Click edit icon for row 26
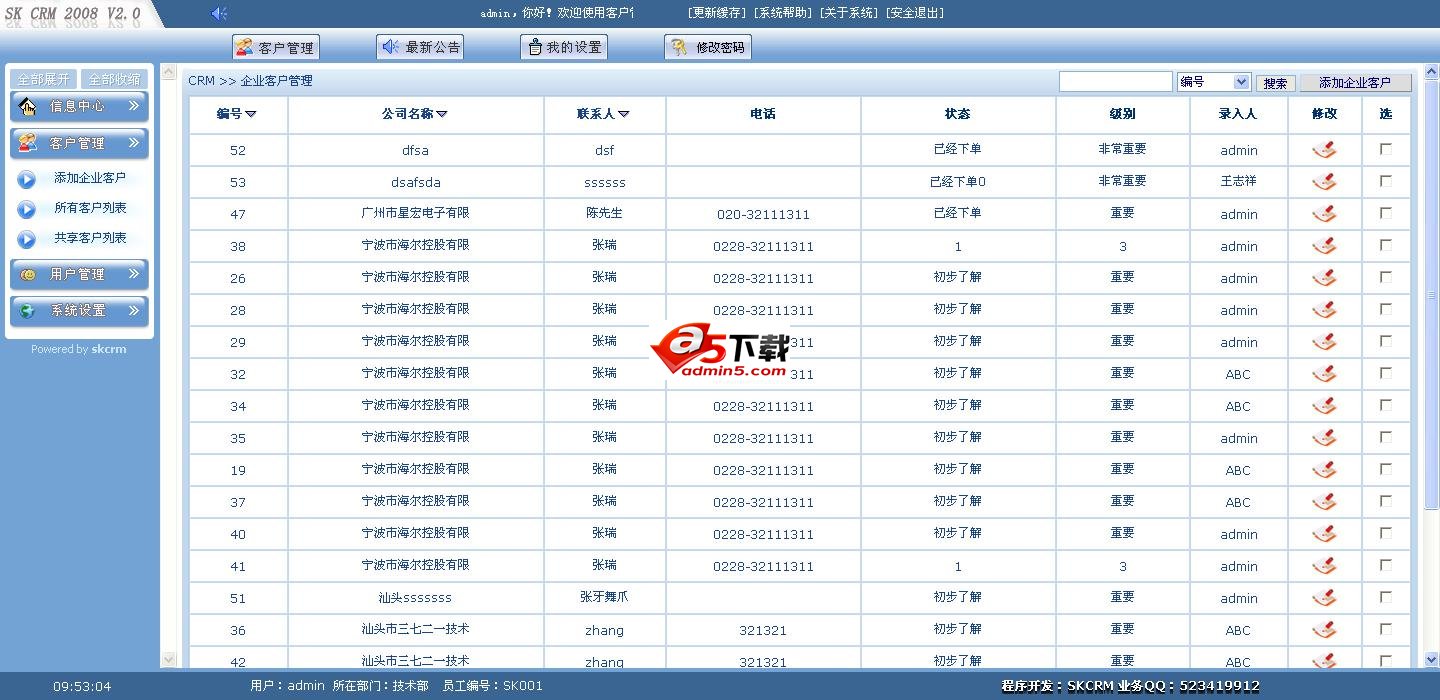Viewport: 1440px width, 700px height. (x=1324, y=278)
